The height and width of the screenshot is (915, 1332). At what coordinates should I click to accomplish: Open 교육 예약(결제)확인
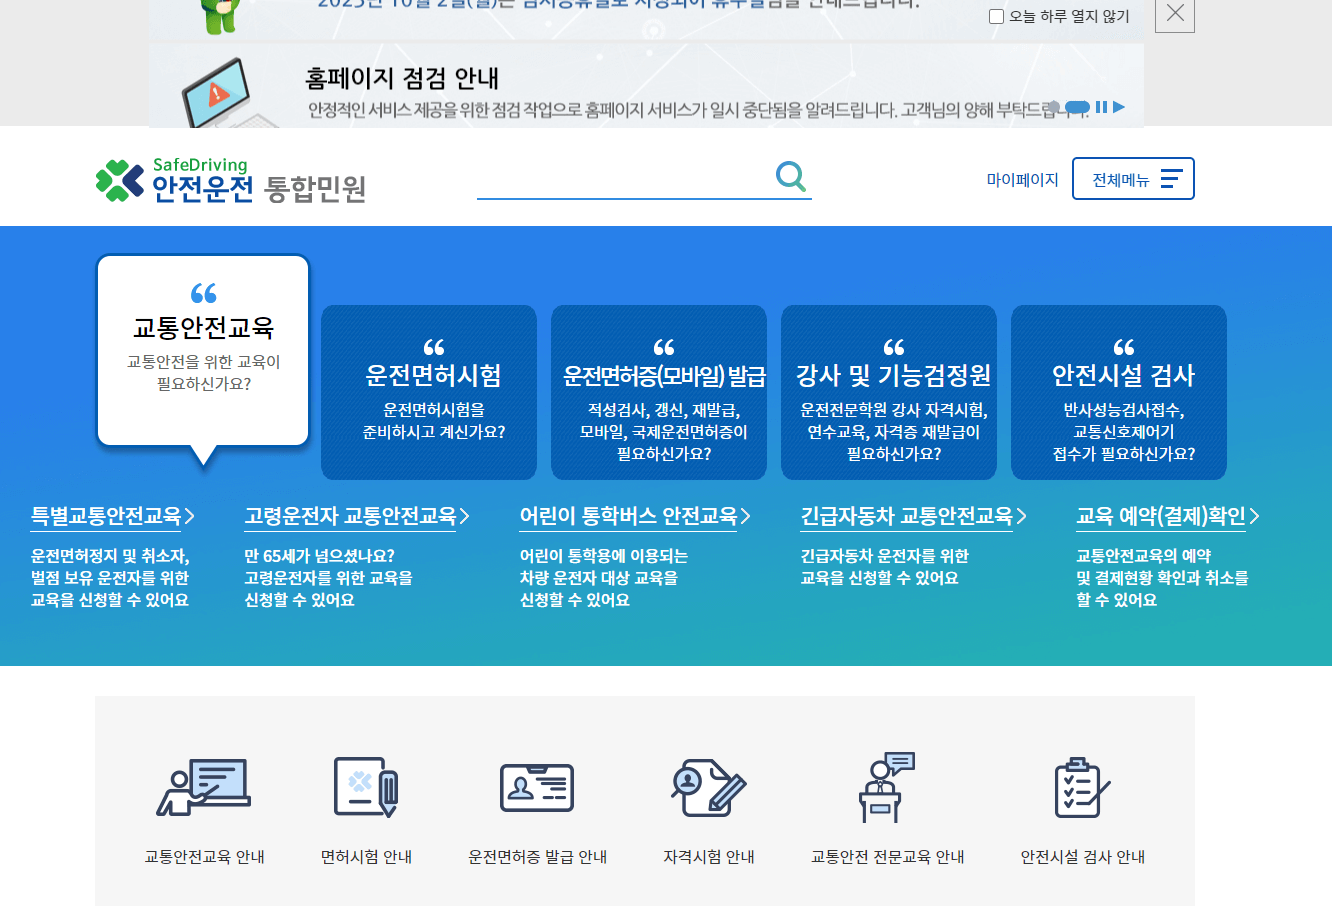click(1167, 518)
